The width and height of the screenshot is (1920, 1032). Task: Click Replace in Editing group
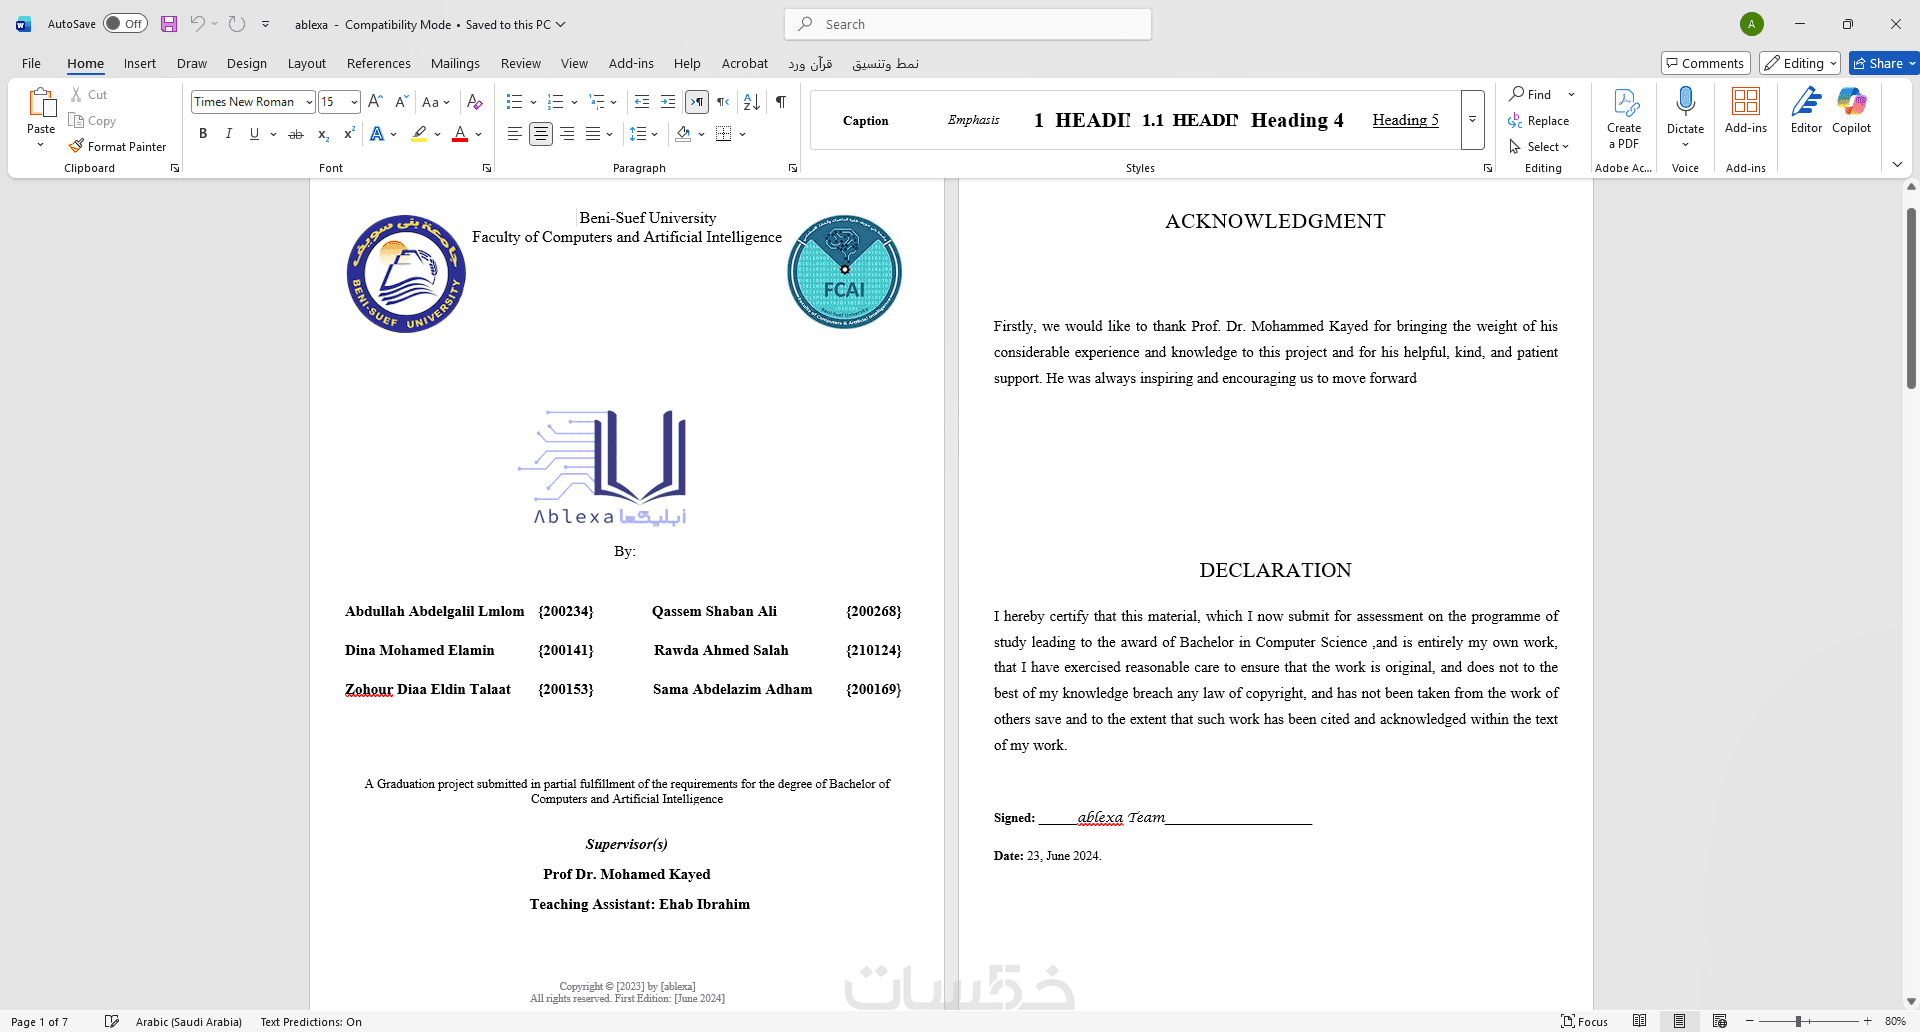(x=1539, y=120)
